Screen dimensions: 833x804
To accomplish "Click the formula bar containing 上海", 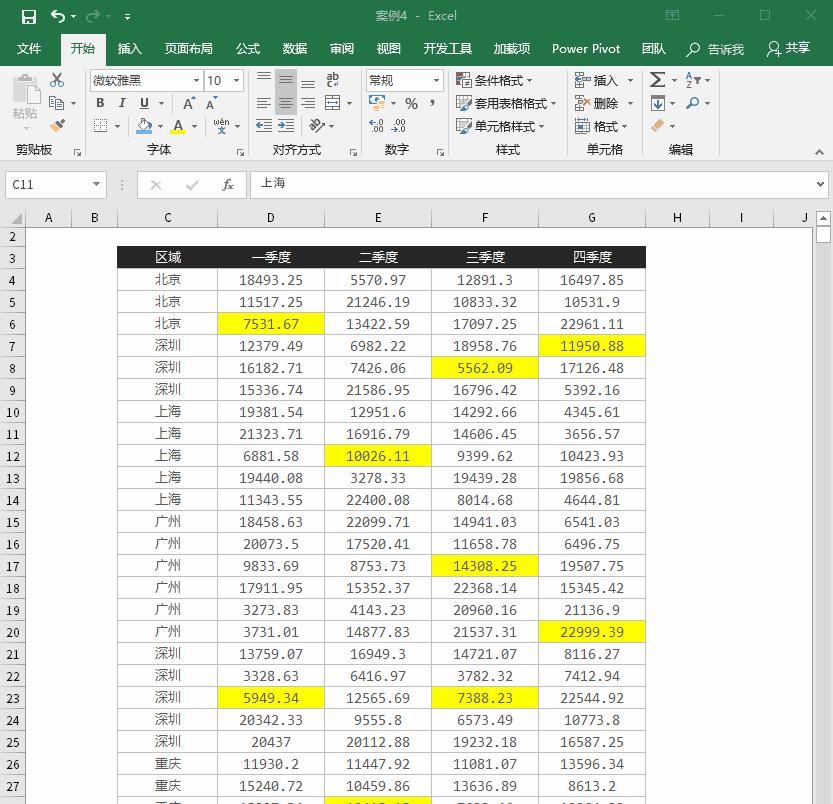I will (532, 184).
